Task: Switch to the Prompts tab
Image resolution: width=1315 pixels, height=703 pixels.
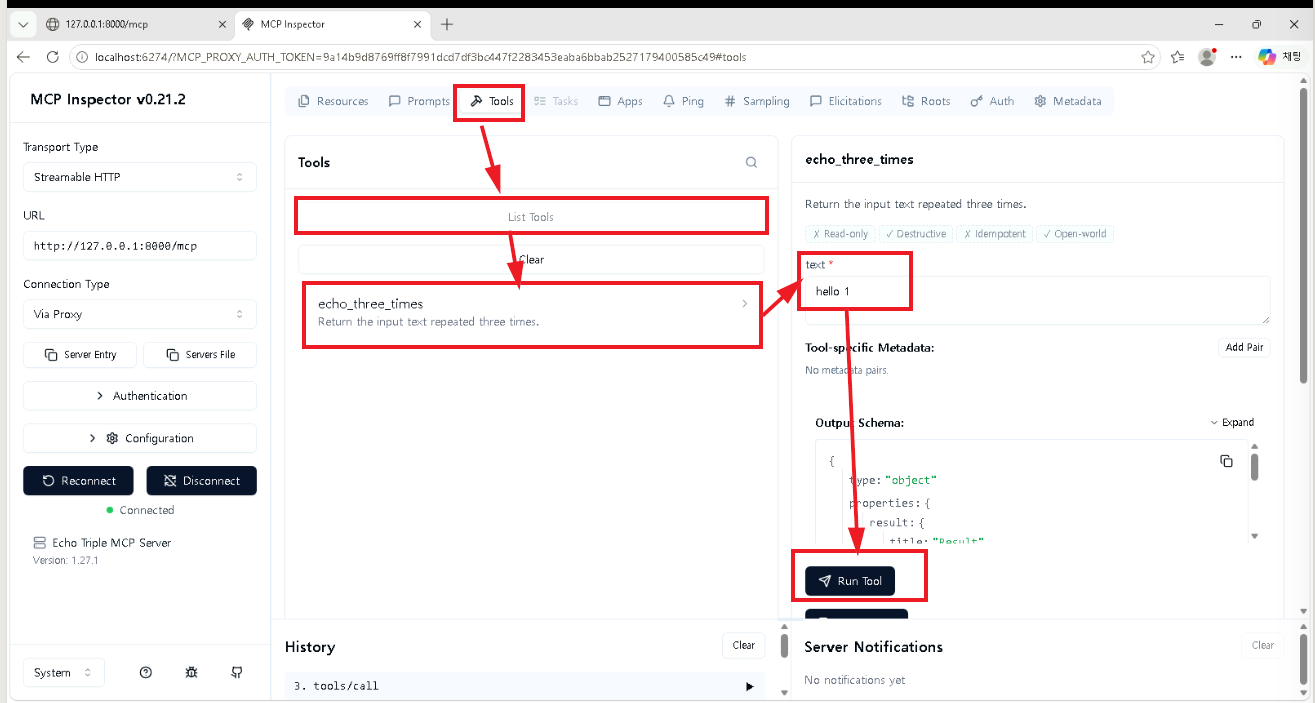Action: [419, 101]
